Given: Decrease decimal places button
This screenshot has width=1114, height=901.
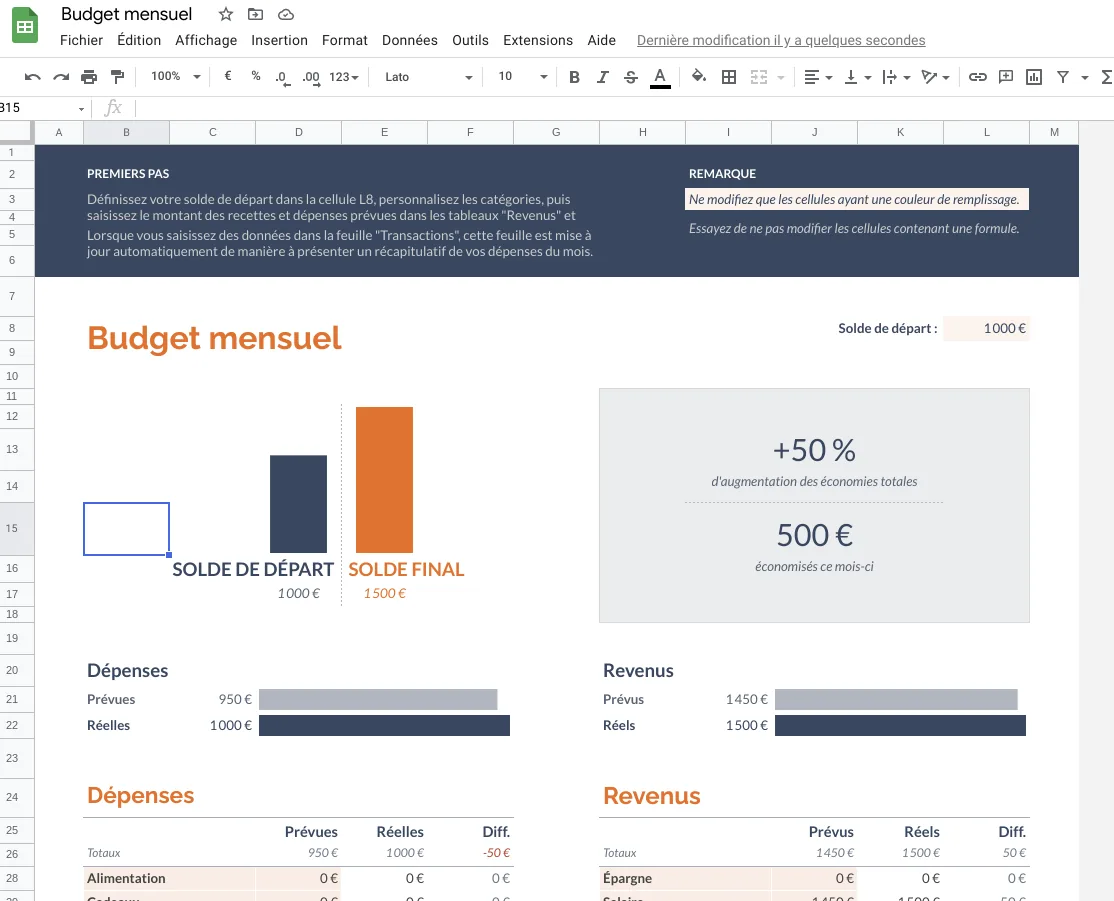Looking at the screenshot, I should pyautogui.click(x=283, y=77).
